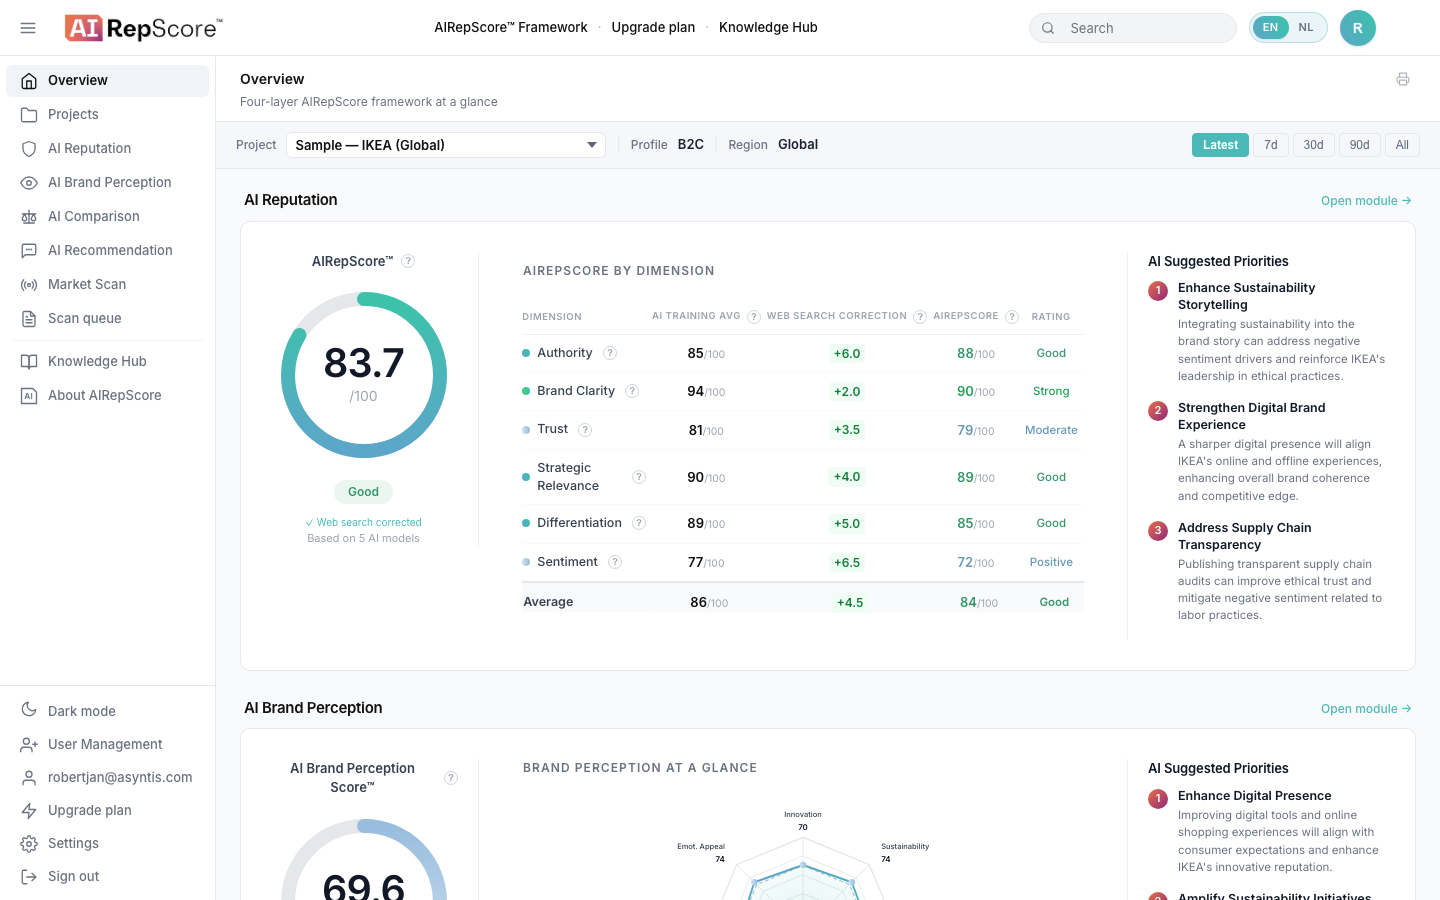
Task: Go to AI Comparison in sidebar
Action: tap(107, 216)
